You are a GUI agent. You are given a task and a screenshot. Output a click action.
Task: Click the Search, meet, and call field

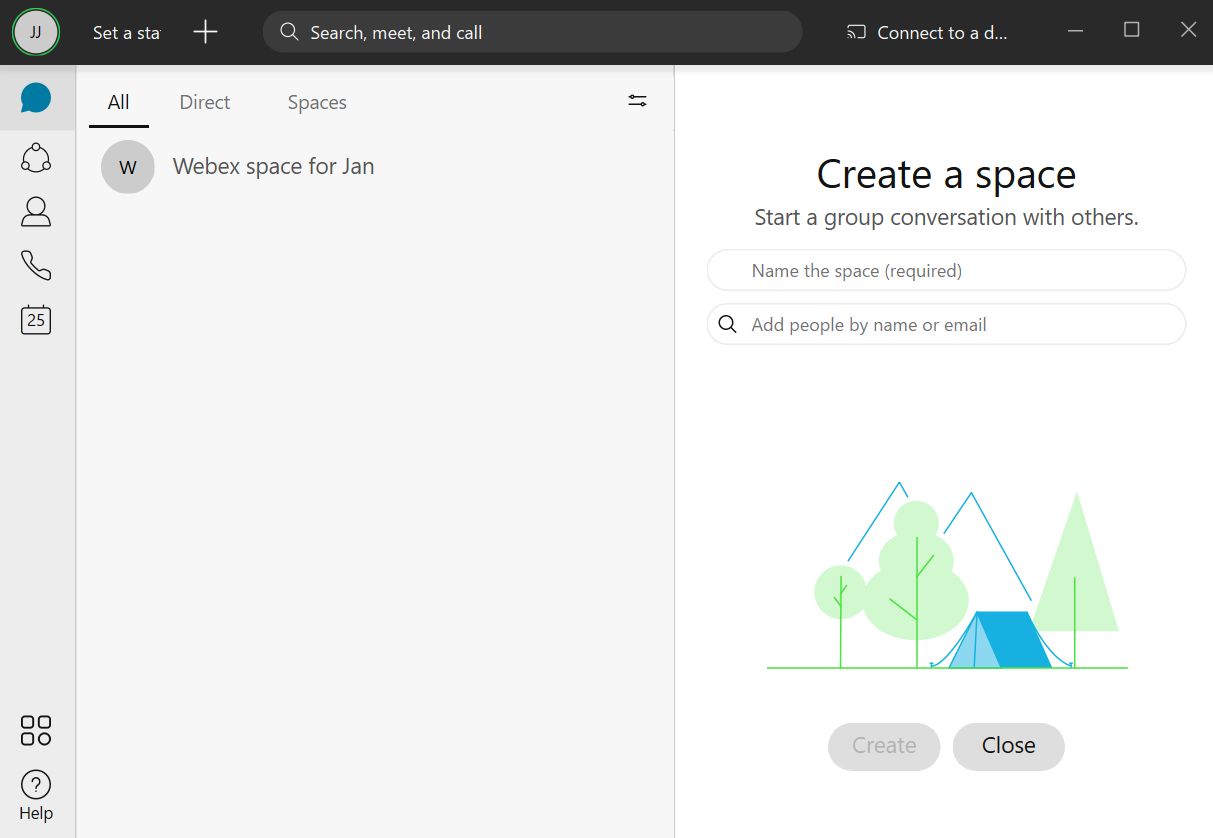pyautogui.click(x=532, y=32)
